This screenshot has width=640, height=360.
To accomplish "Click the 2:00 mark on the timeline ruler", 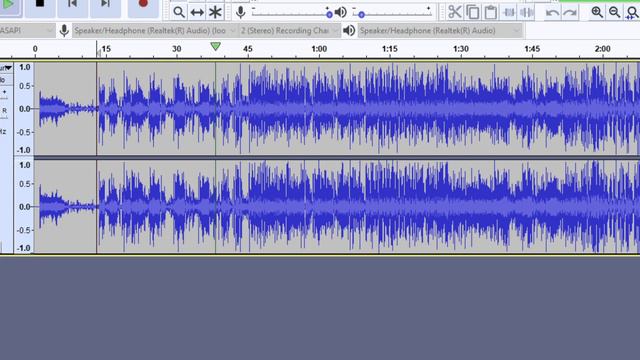I will coord(602,49).
